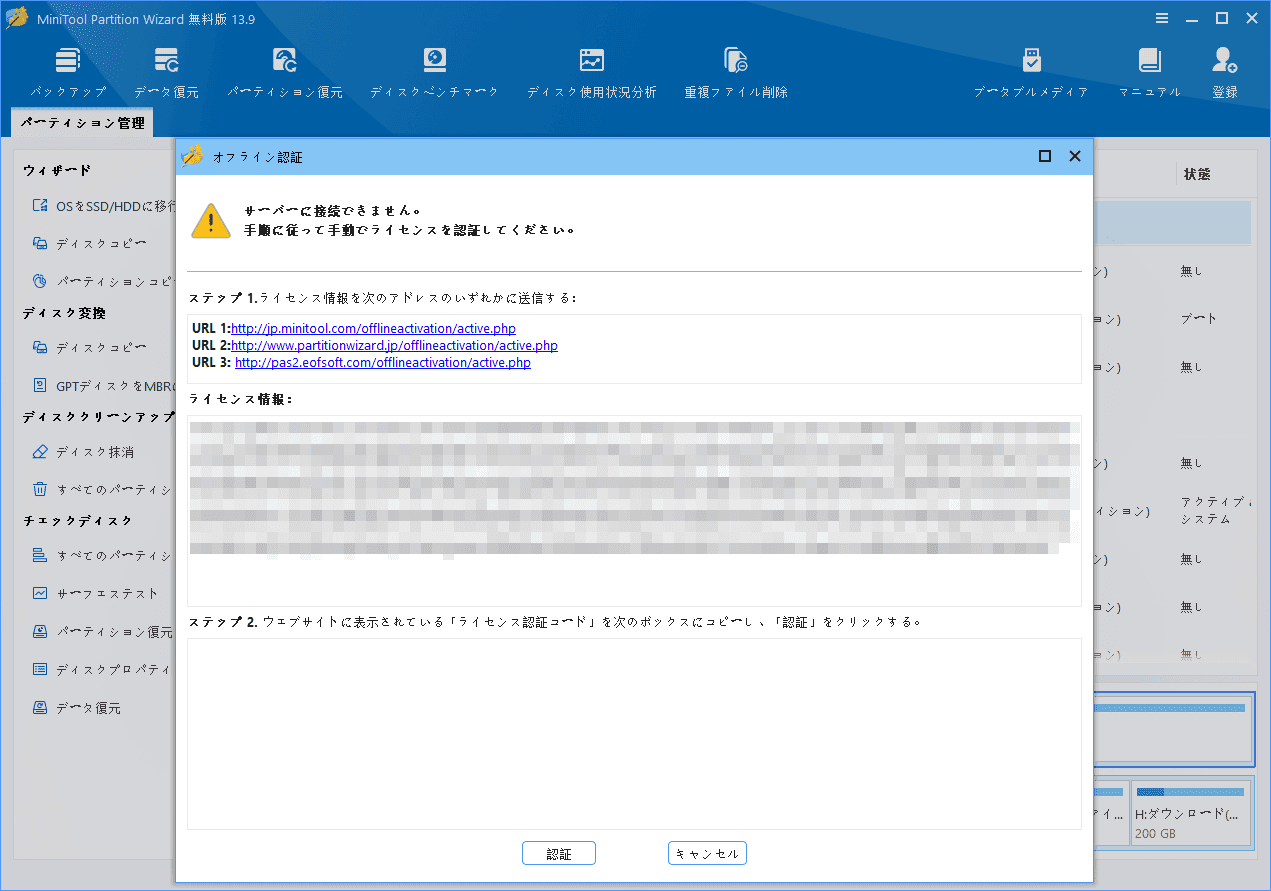
Task: Click the 認証 button
Action: 559,854
